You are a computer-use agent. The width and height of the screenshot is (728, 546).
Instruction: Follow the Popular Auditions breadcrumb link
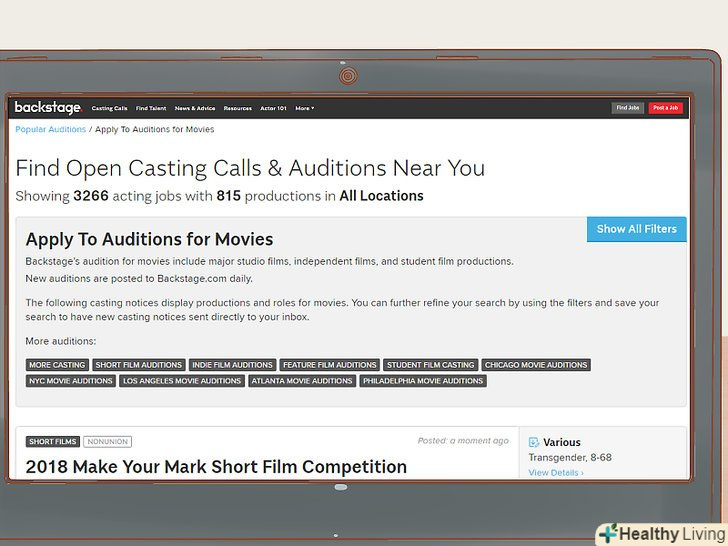click(50, 129)
